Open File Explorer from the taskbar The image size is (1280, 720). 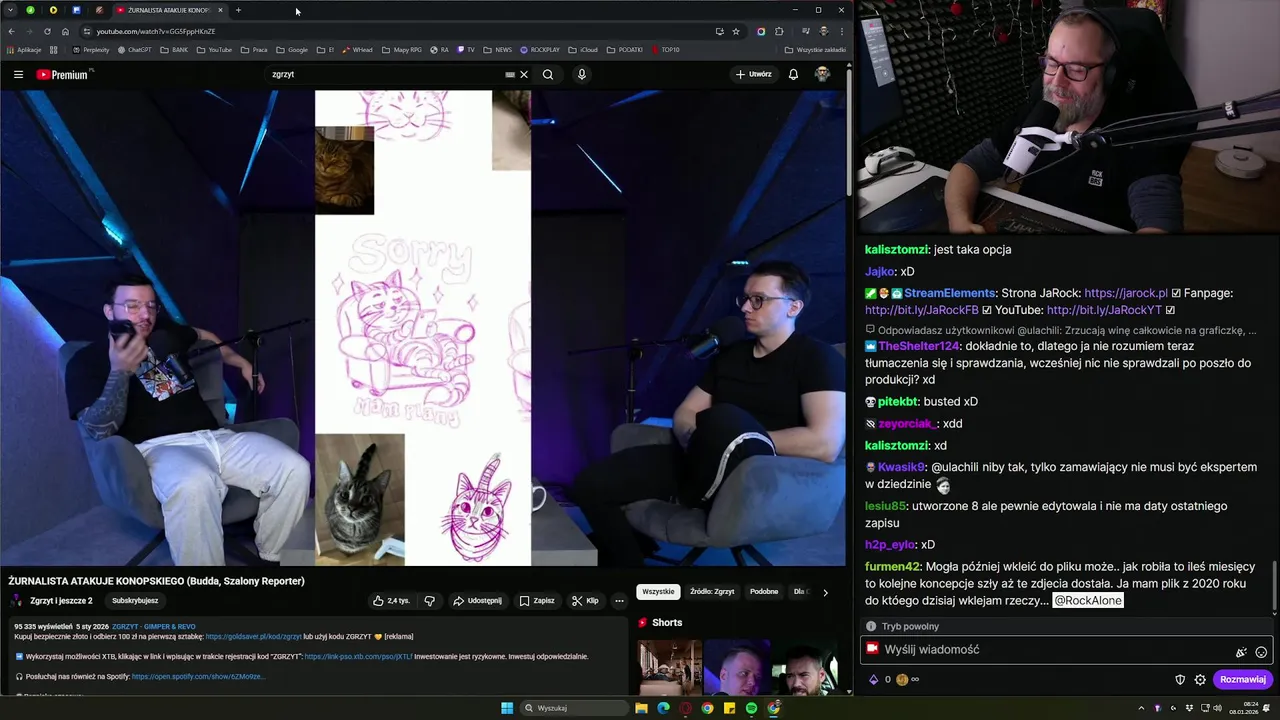click(641, 708)
